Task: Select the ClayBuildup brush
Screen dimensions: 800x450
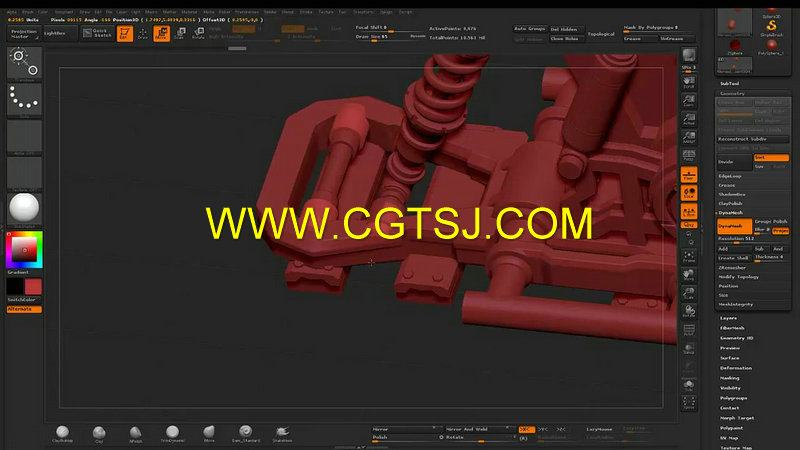Action: click(62, 434)
